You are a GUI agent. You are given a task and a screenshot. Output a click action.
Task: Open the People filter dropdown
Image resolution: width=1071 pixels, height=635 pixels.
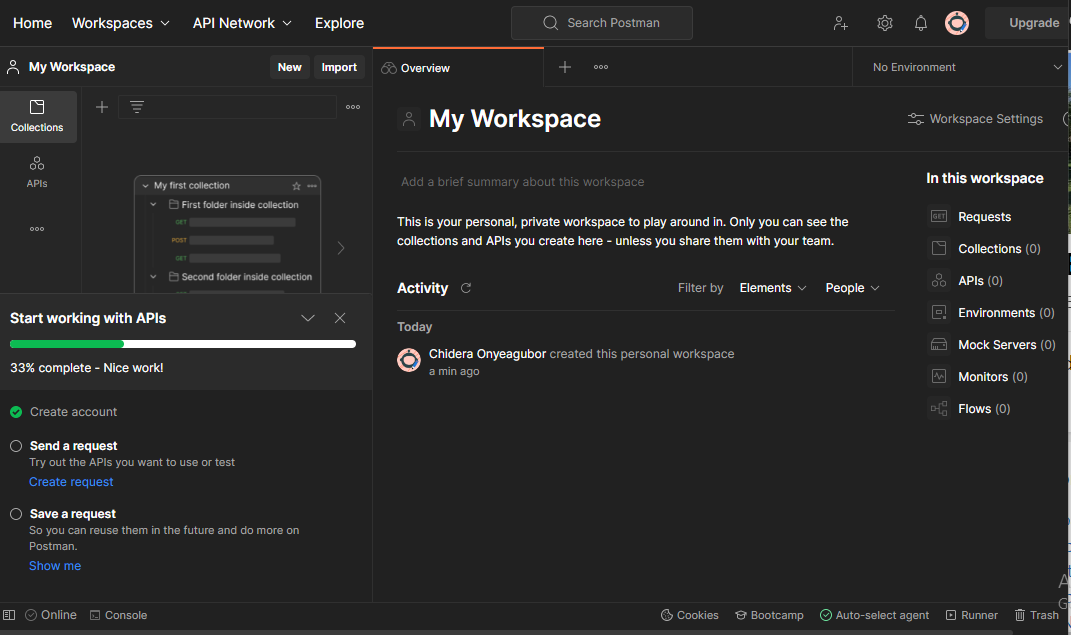click(852, 288)
